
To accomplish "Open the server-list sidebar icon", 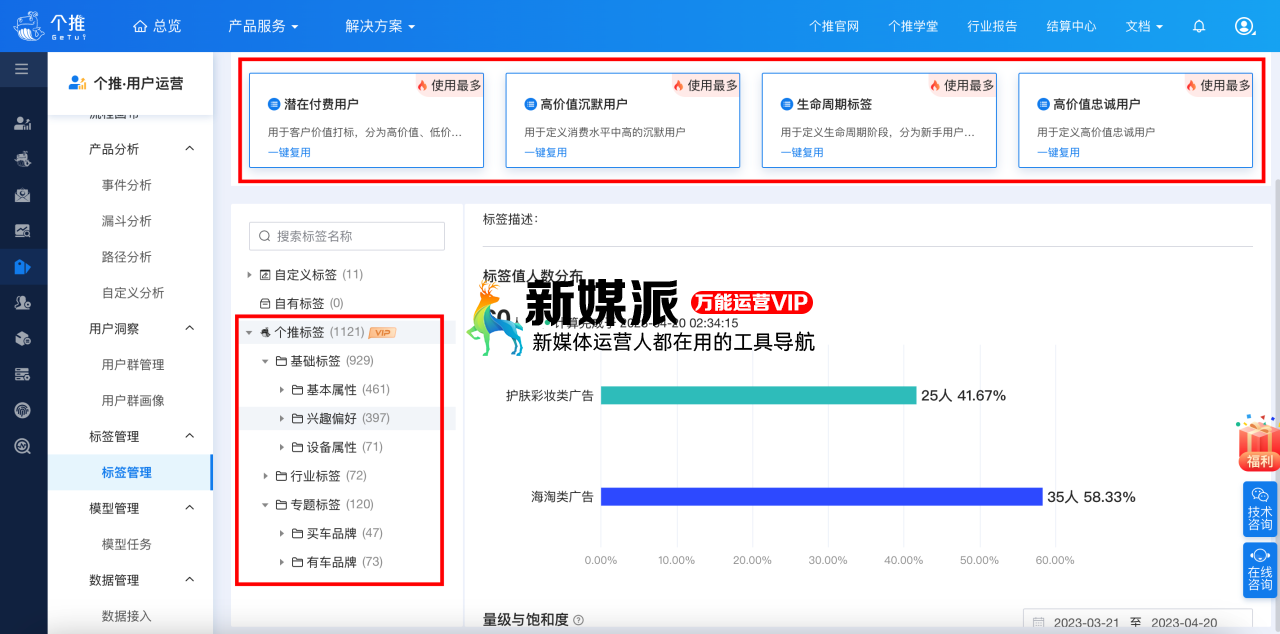I will pyautogui.click(x=22, y=374).
